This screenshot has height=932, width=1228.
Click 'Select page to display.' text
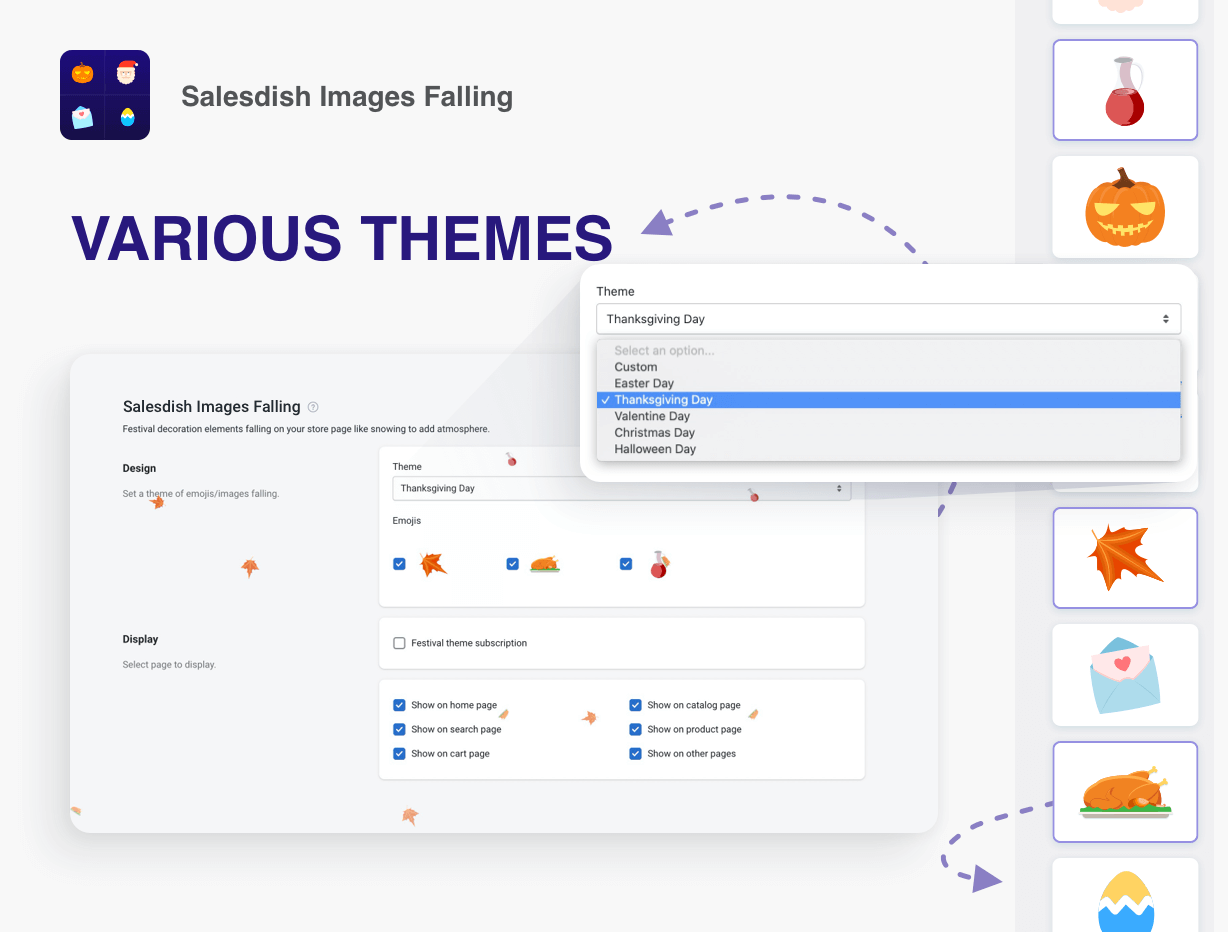(169, 664)
